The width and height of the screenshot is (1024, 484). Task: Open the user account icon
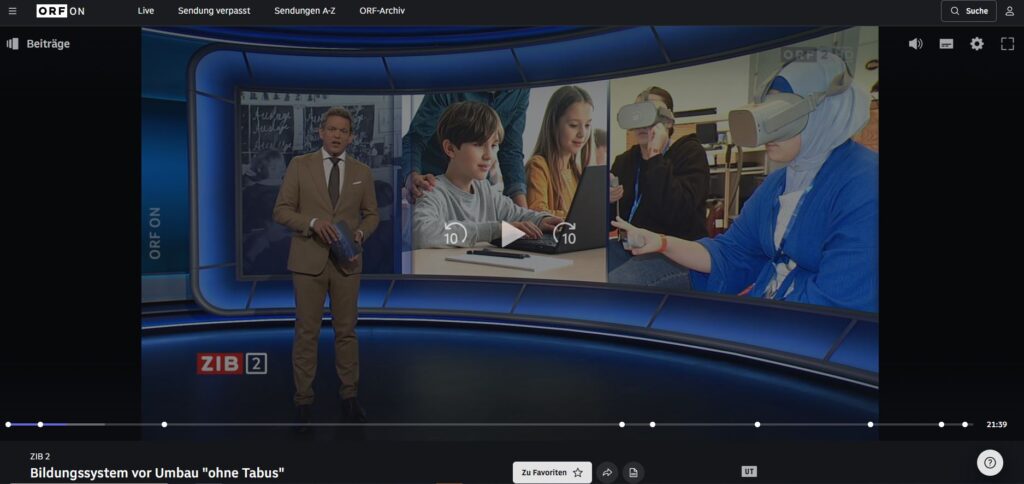pyautogui.click(x=1010, y=11)
